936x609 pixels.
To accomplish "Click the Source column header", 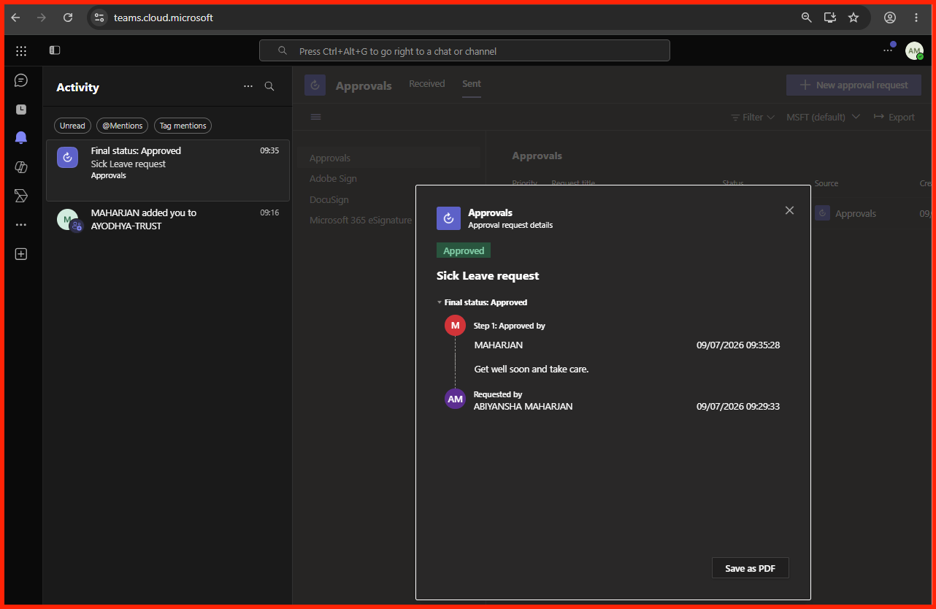I will pyautogui.click(x=826, y=183).
